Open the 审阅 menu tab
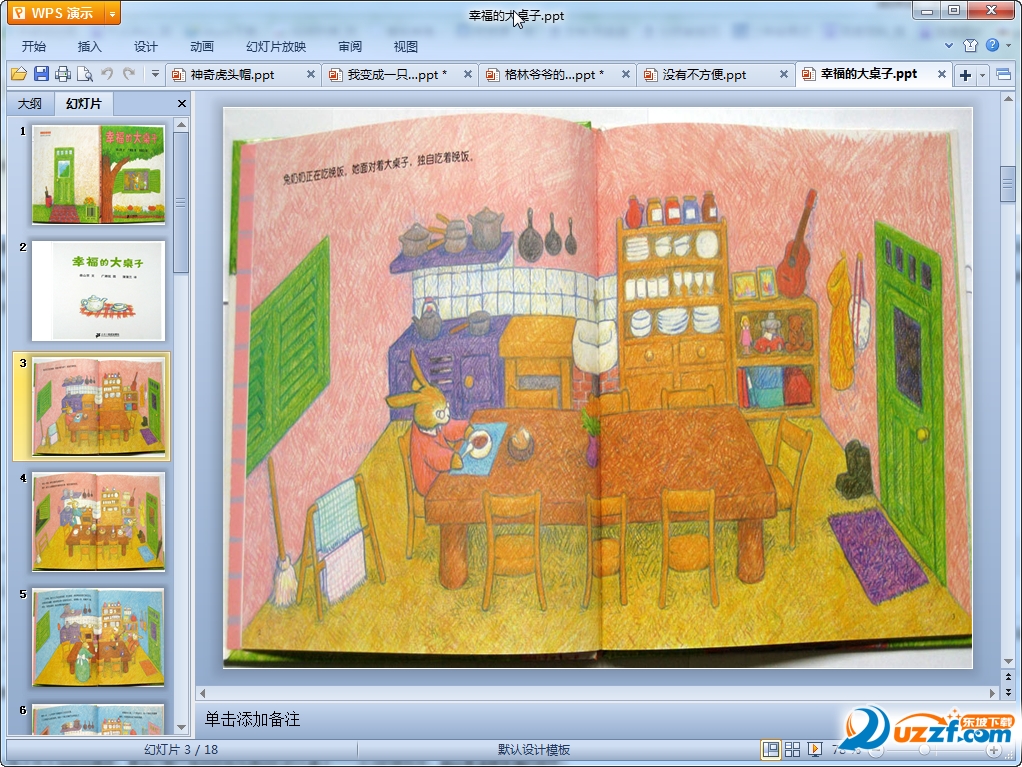The image size is (1022, 767). coord(350,46)
